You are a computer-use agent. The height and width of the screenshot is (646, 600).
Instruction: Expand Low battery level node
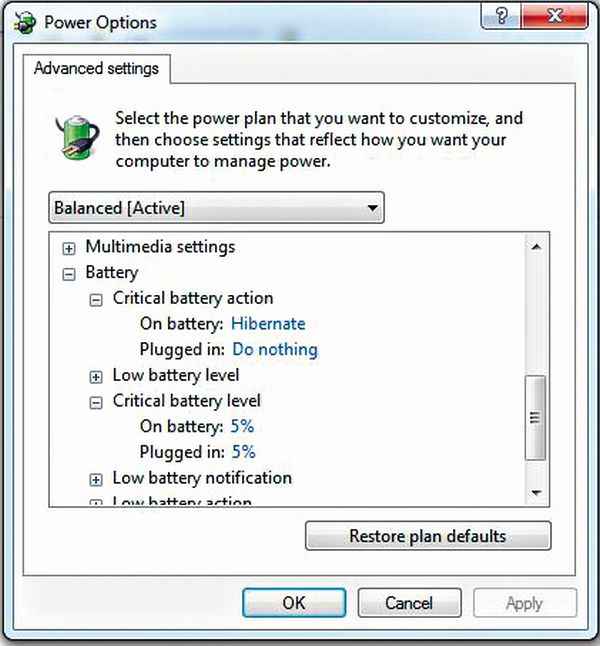click(x=96, y=377)
